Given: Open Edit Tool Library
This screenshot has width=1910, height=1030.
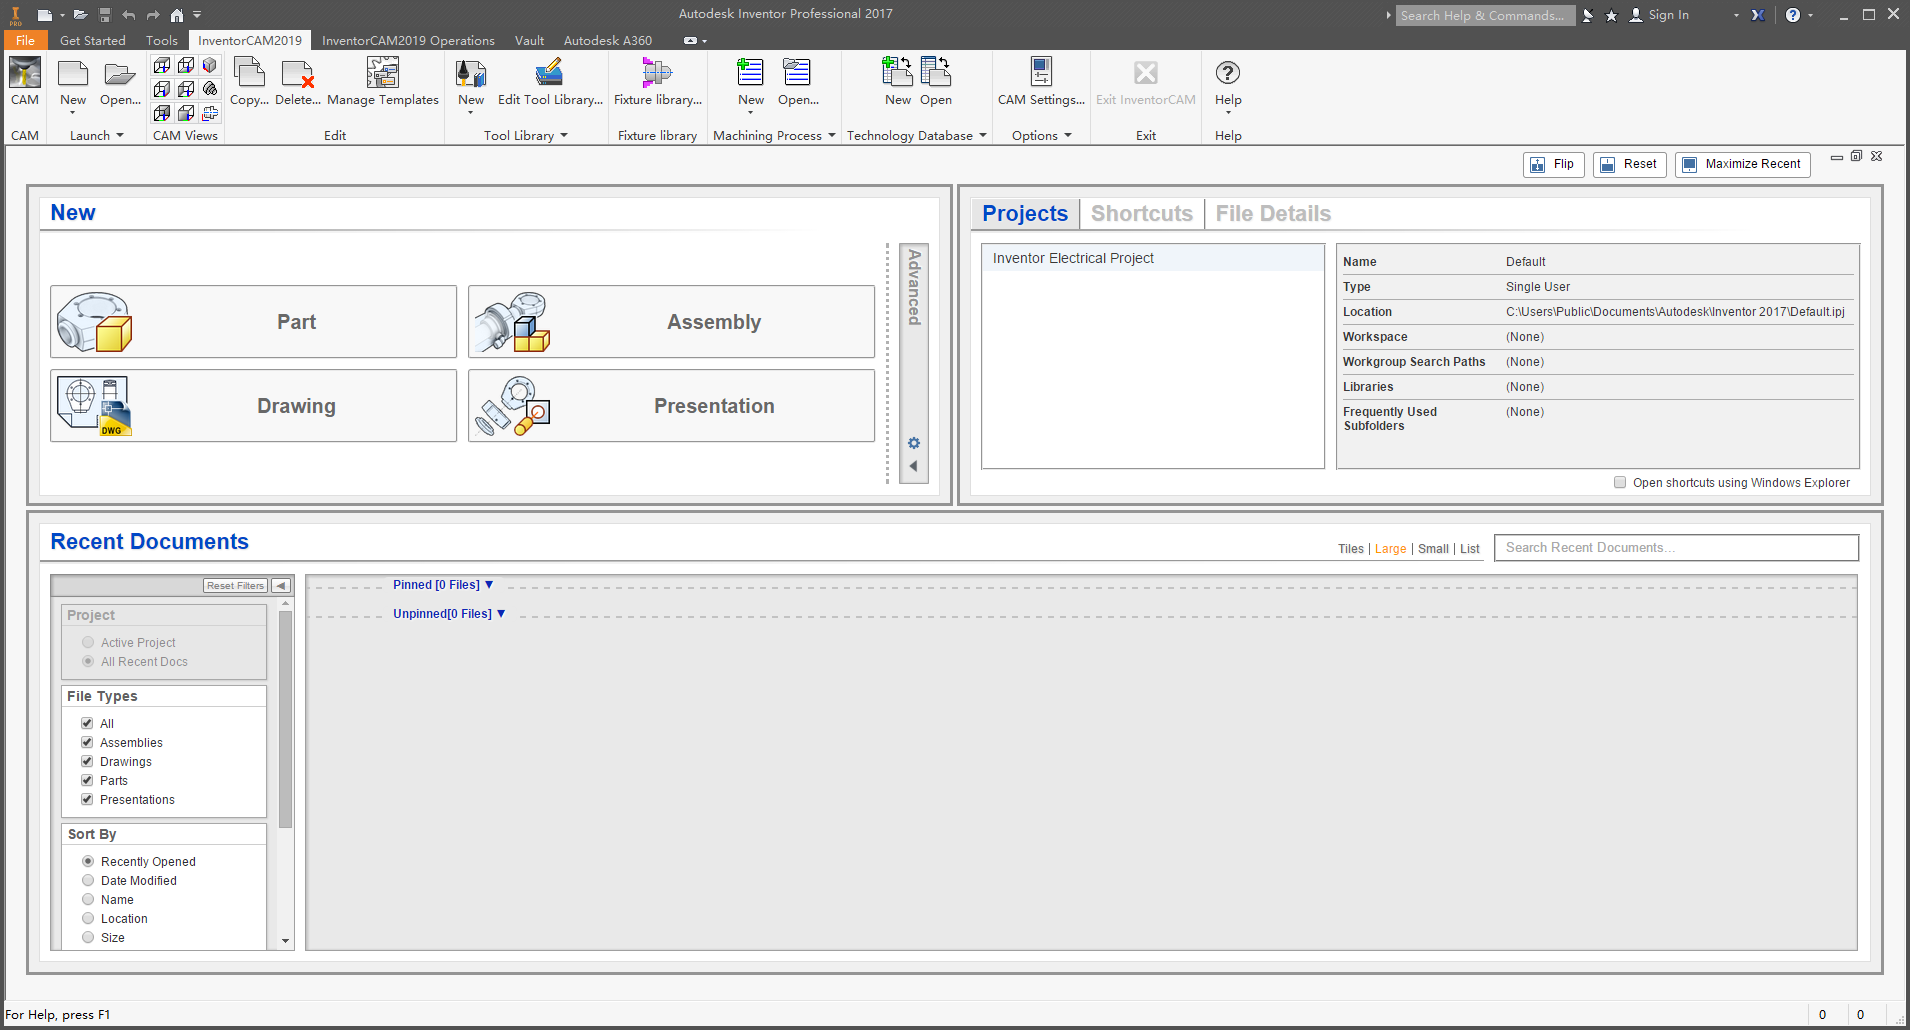Looking at the screenshot, I should click(550, 81).
